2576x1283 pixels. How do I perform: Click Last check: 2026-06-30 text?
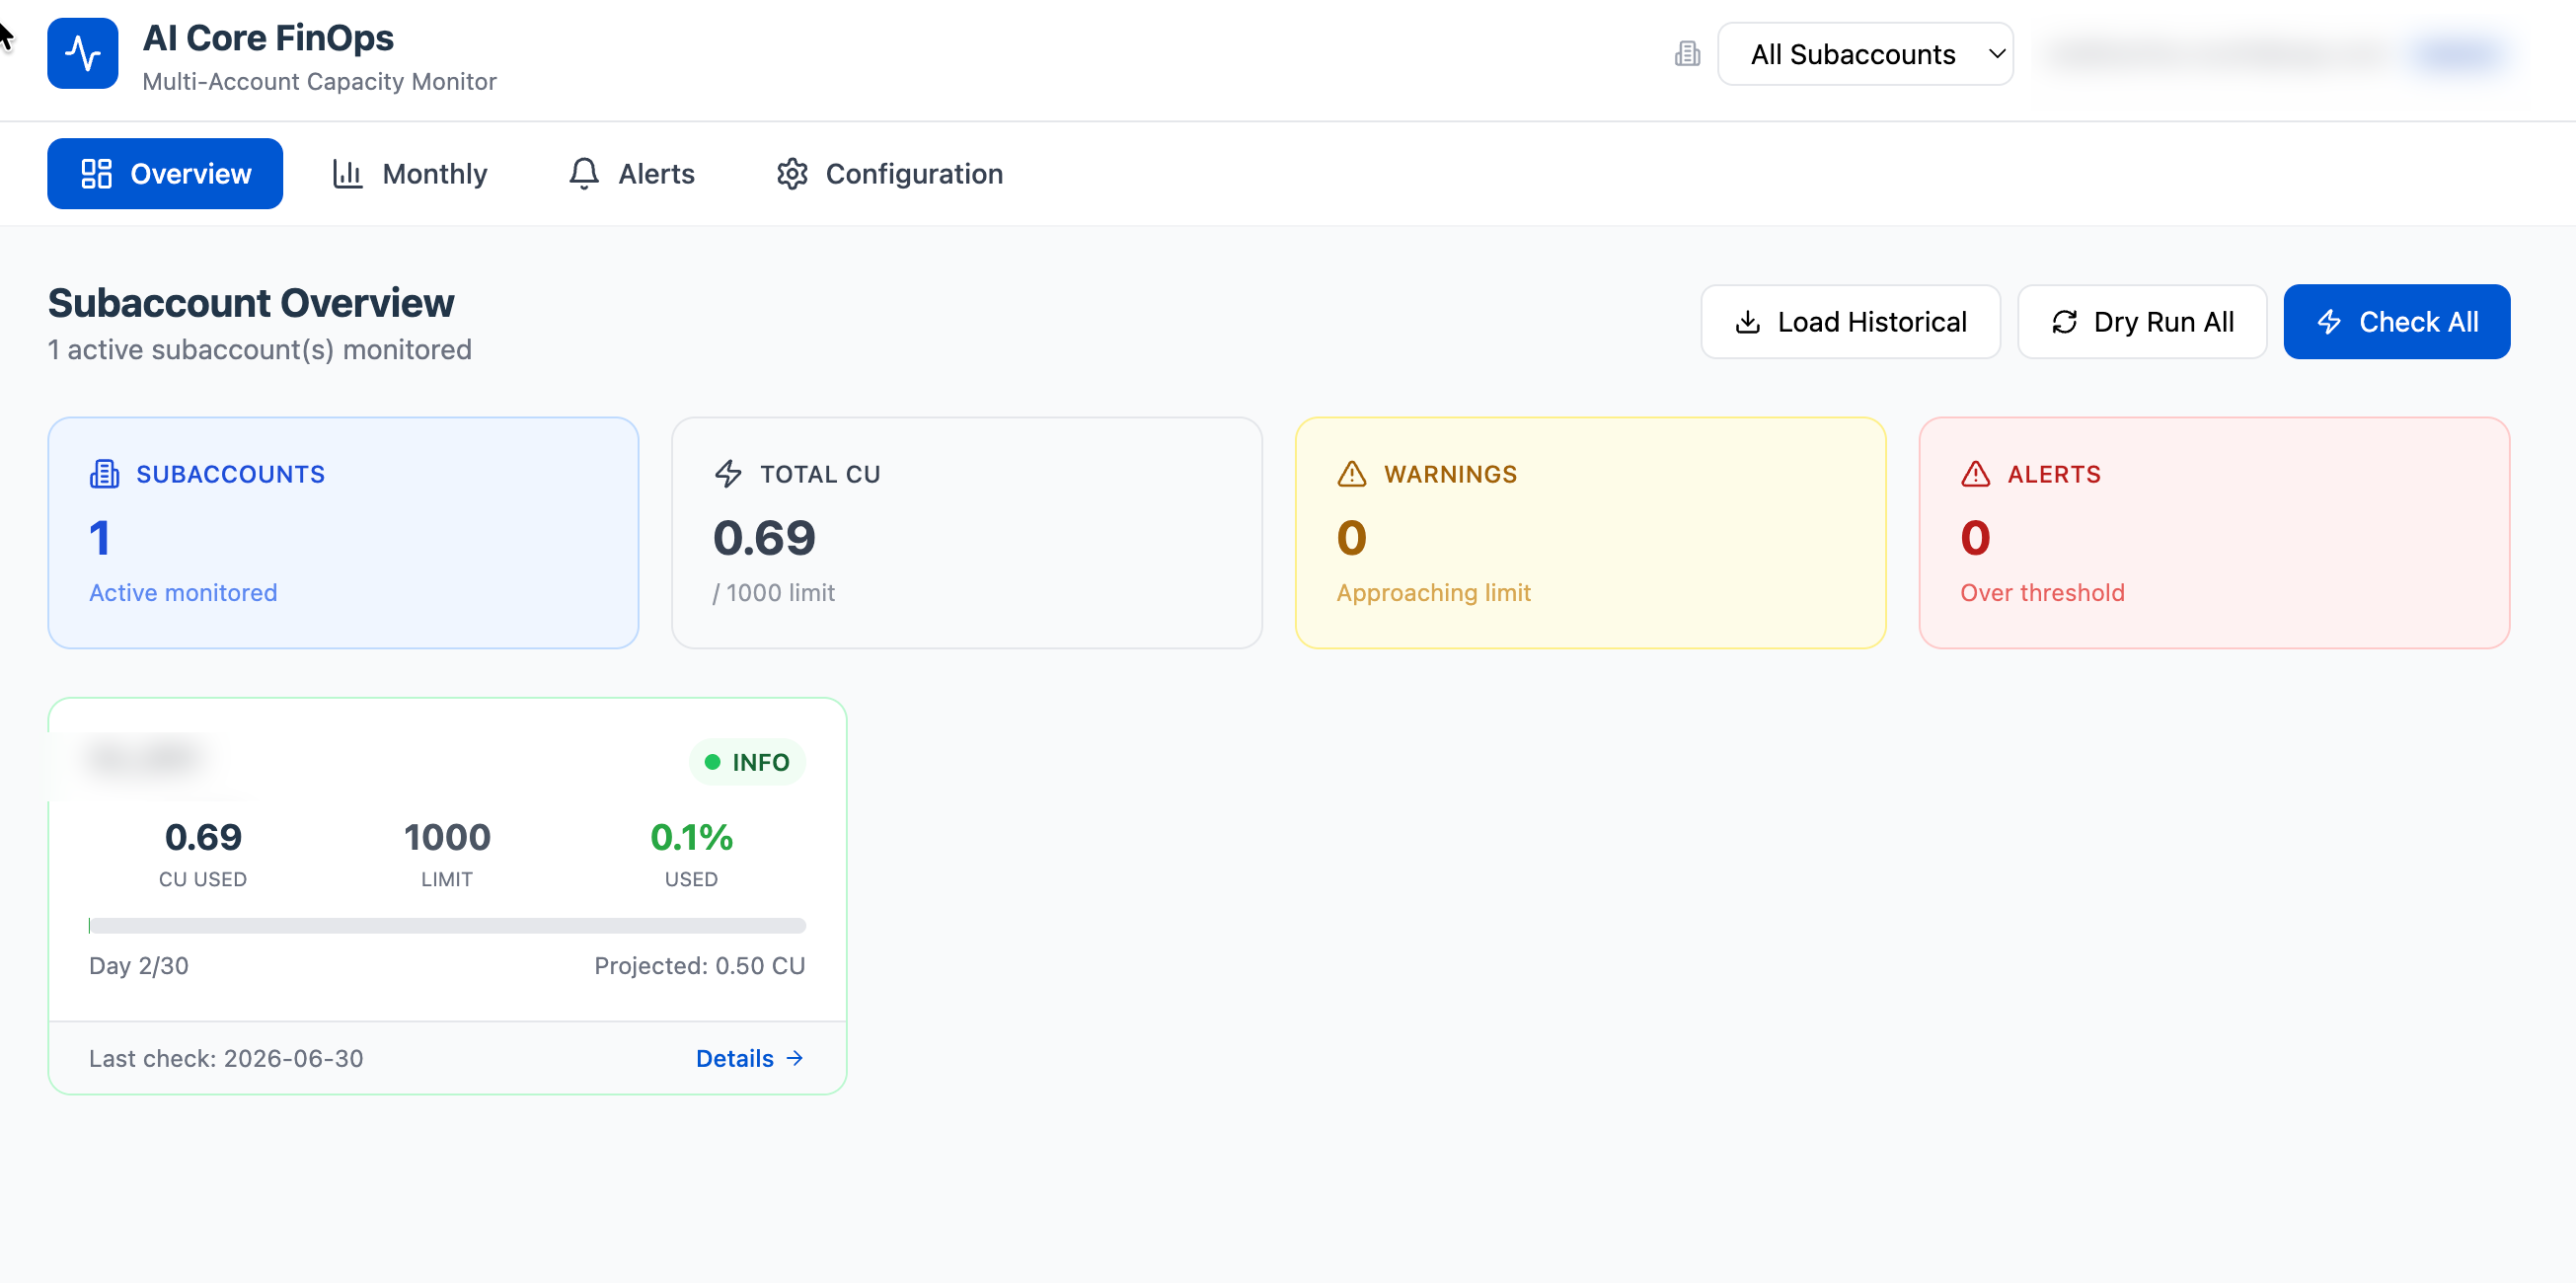pos(226,1059)
